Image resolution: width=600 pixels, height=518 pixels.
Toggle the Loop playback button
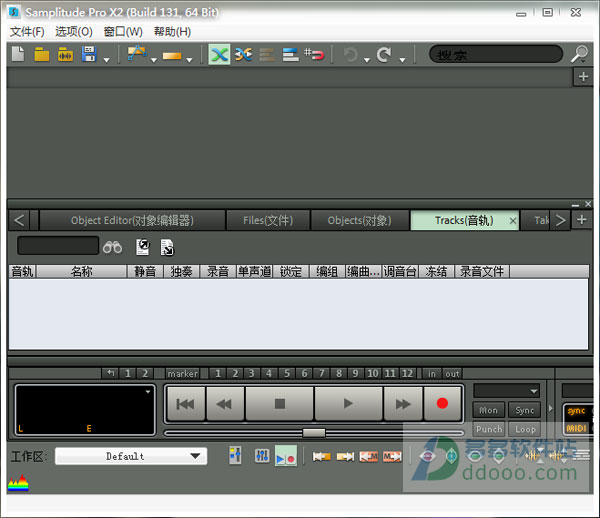click(x=524, y=429)
